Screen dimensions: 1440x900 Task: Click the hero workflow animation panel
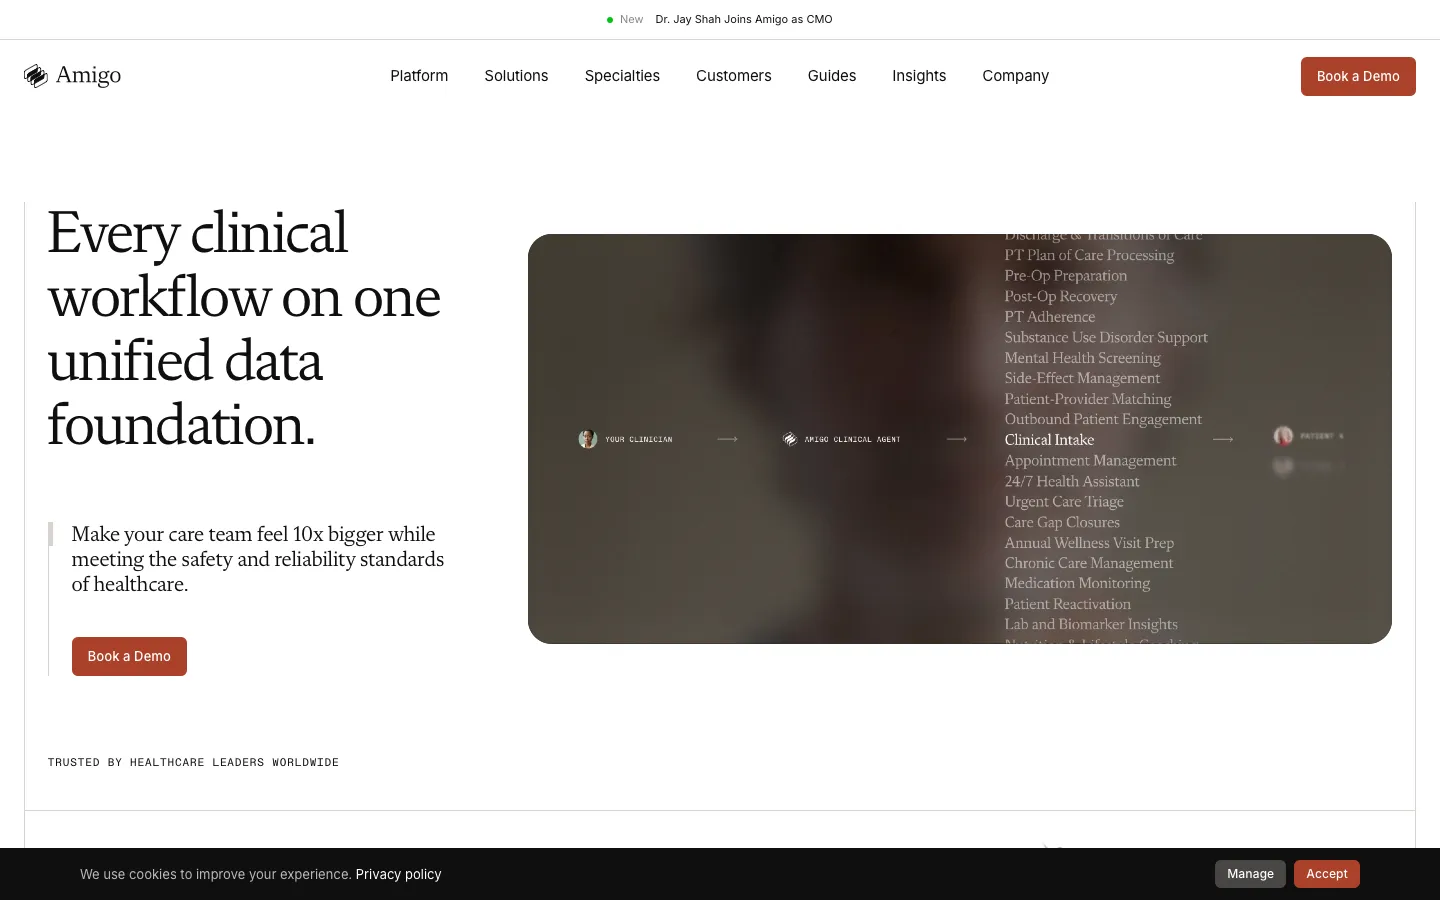point(960,439)
